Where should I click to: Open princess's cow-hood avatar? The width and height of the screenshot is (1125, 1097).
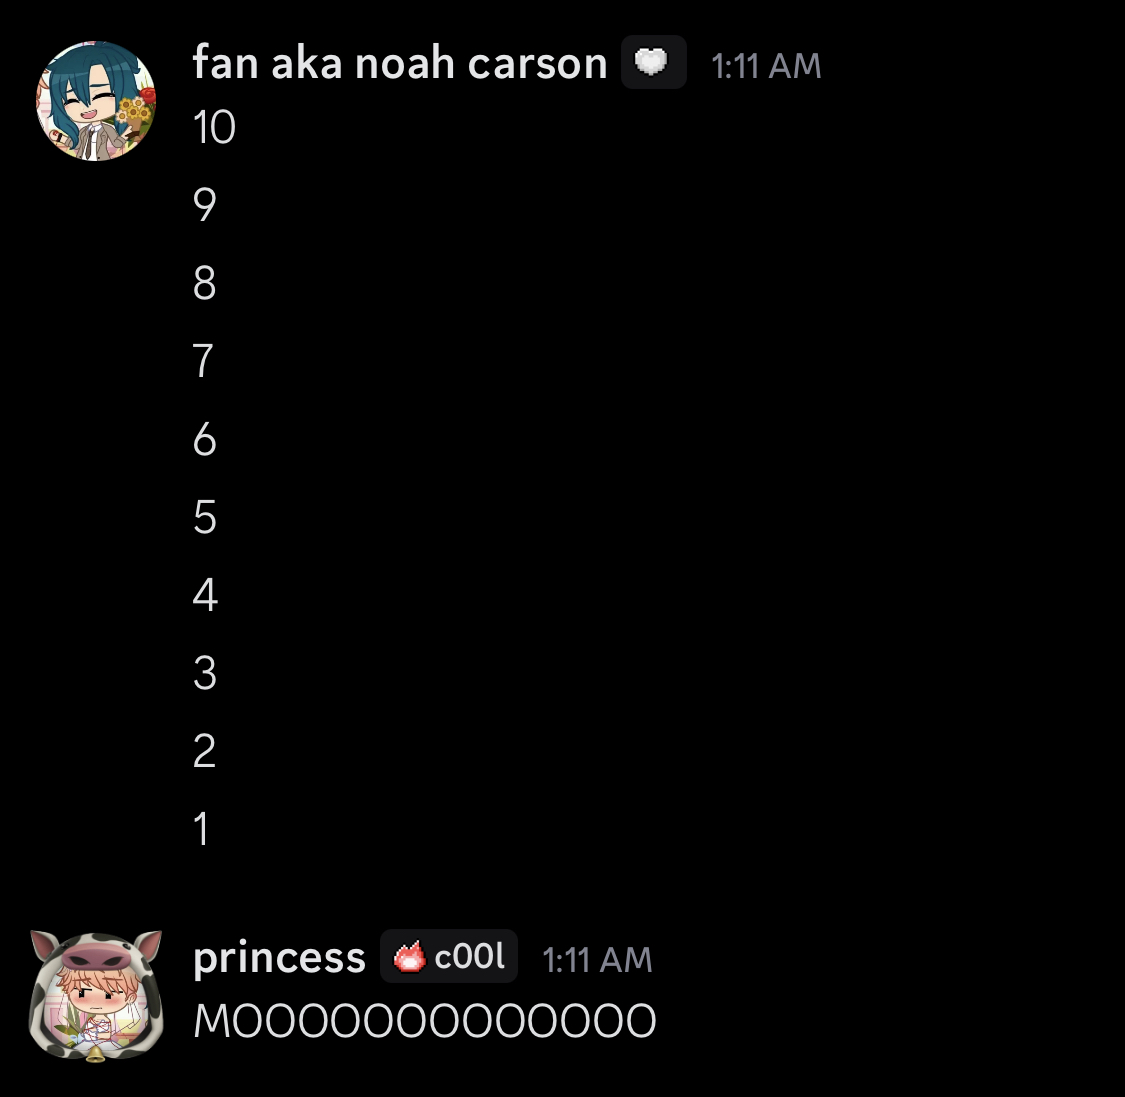95,996
